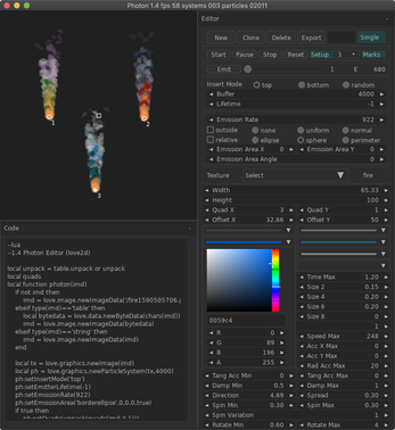
Task: Decrease Quad Y value
Action: tap(301, 210)
